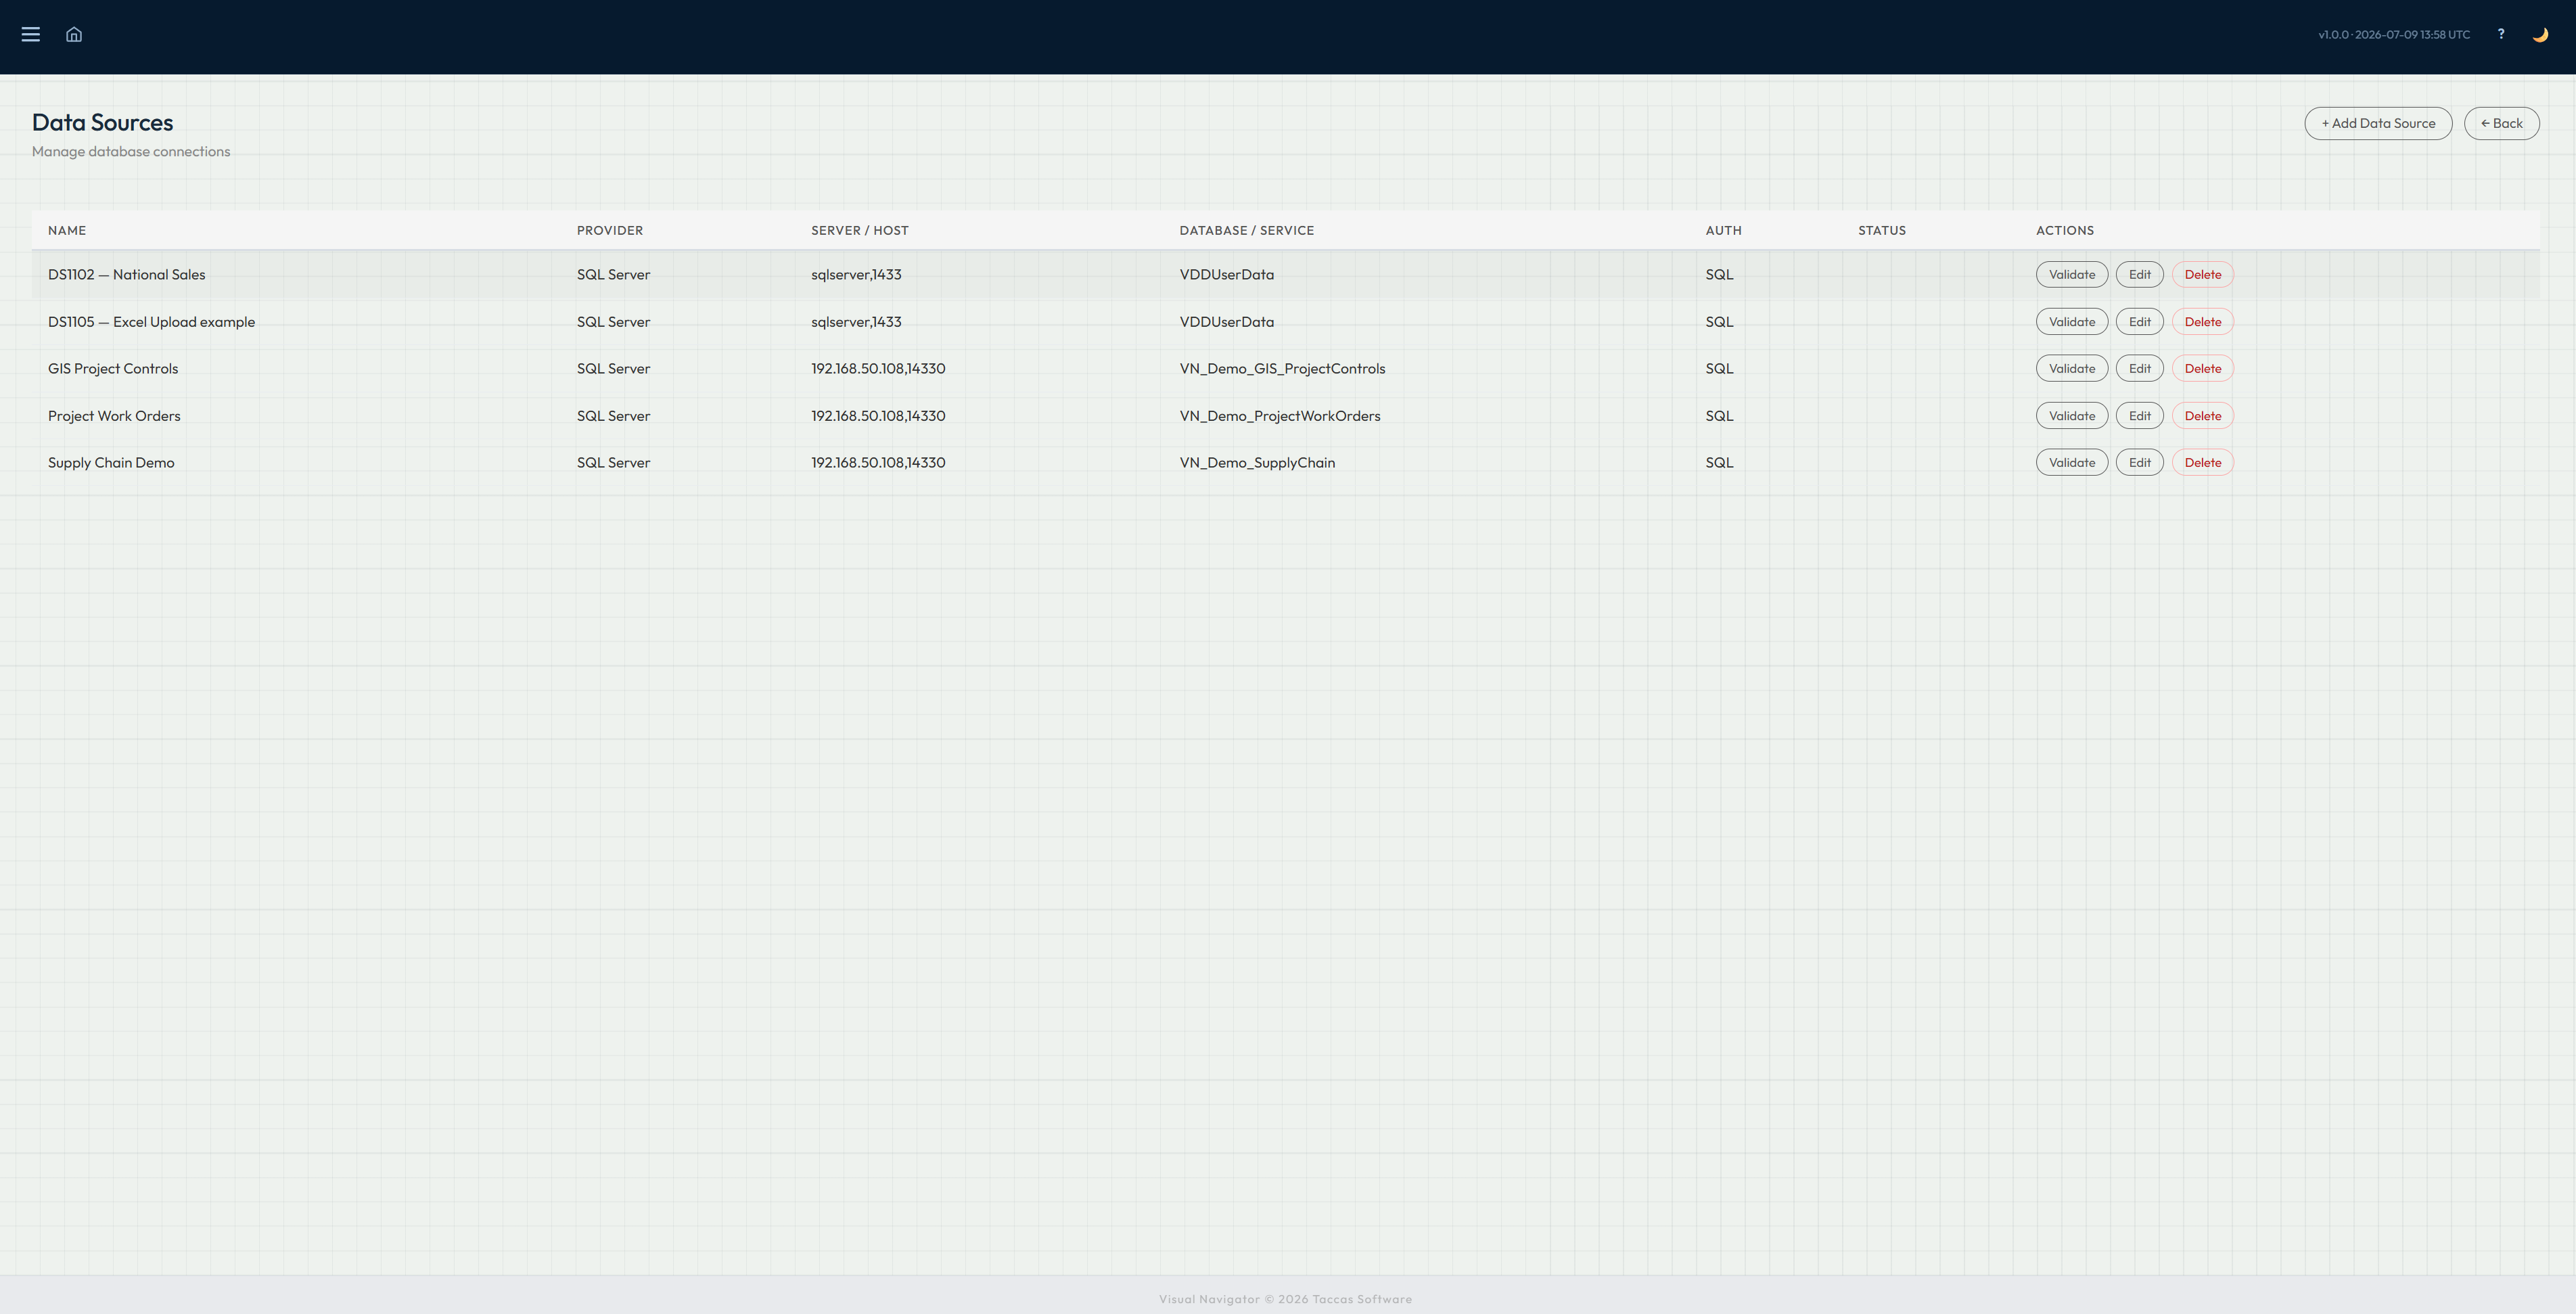2576x1314 pixels.
Task: Edit Project Work Orders source
Action: coord(2139,415)
